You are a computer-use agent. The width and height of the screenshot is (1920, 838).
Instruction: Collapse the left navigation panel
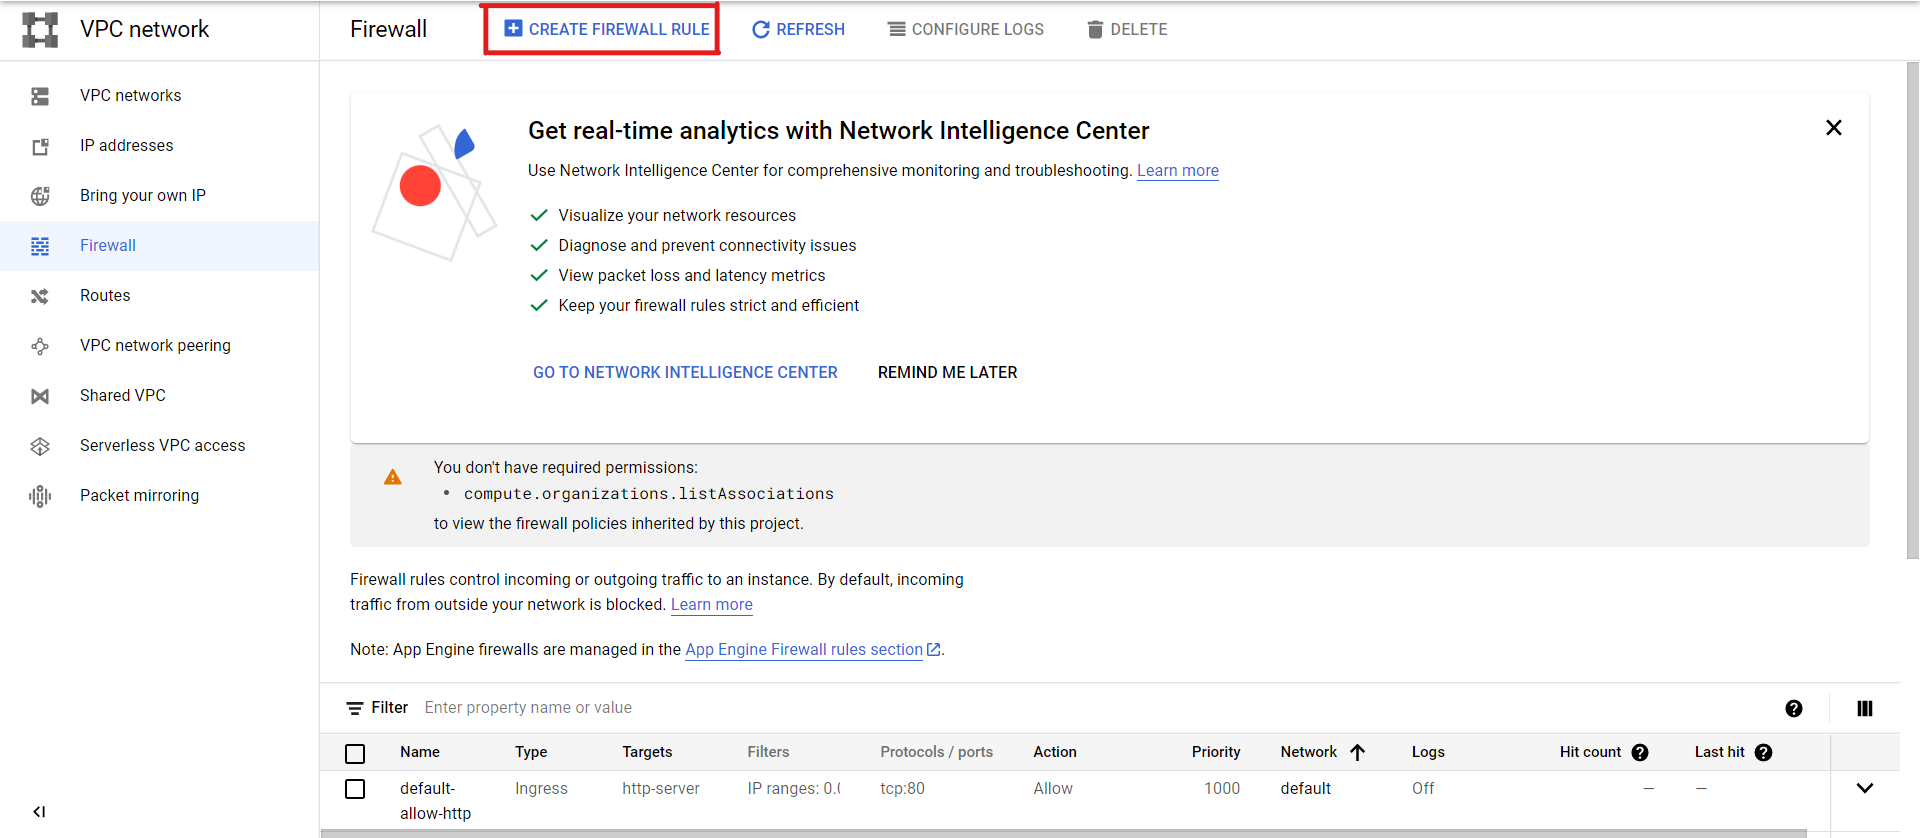(x=39, y=811)
